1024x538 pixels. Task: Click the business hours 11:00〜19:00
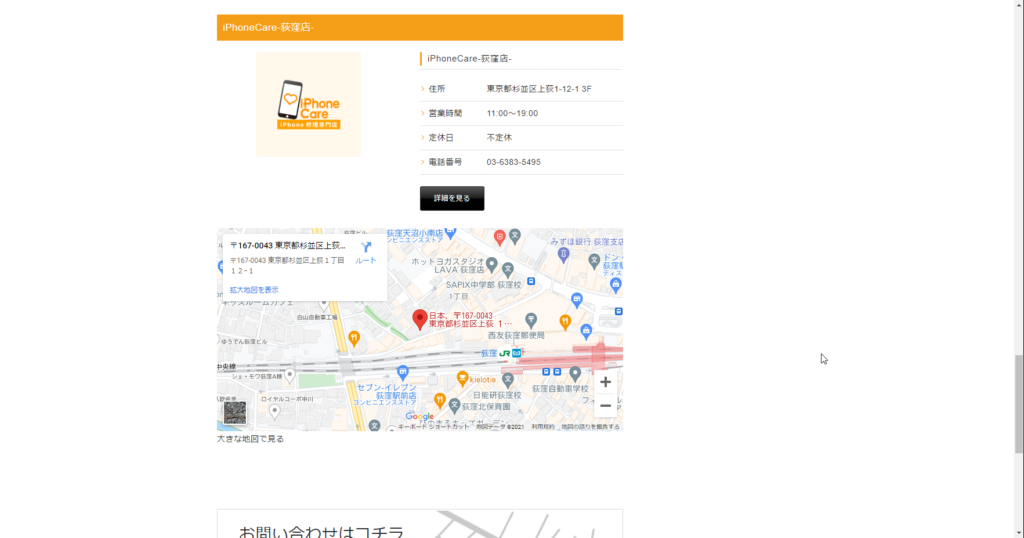(512, 113)
